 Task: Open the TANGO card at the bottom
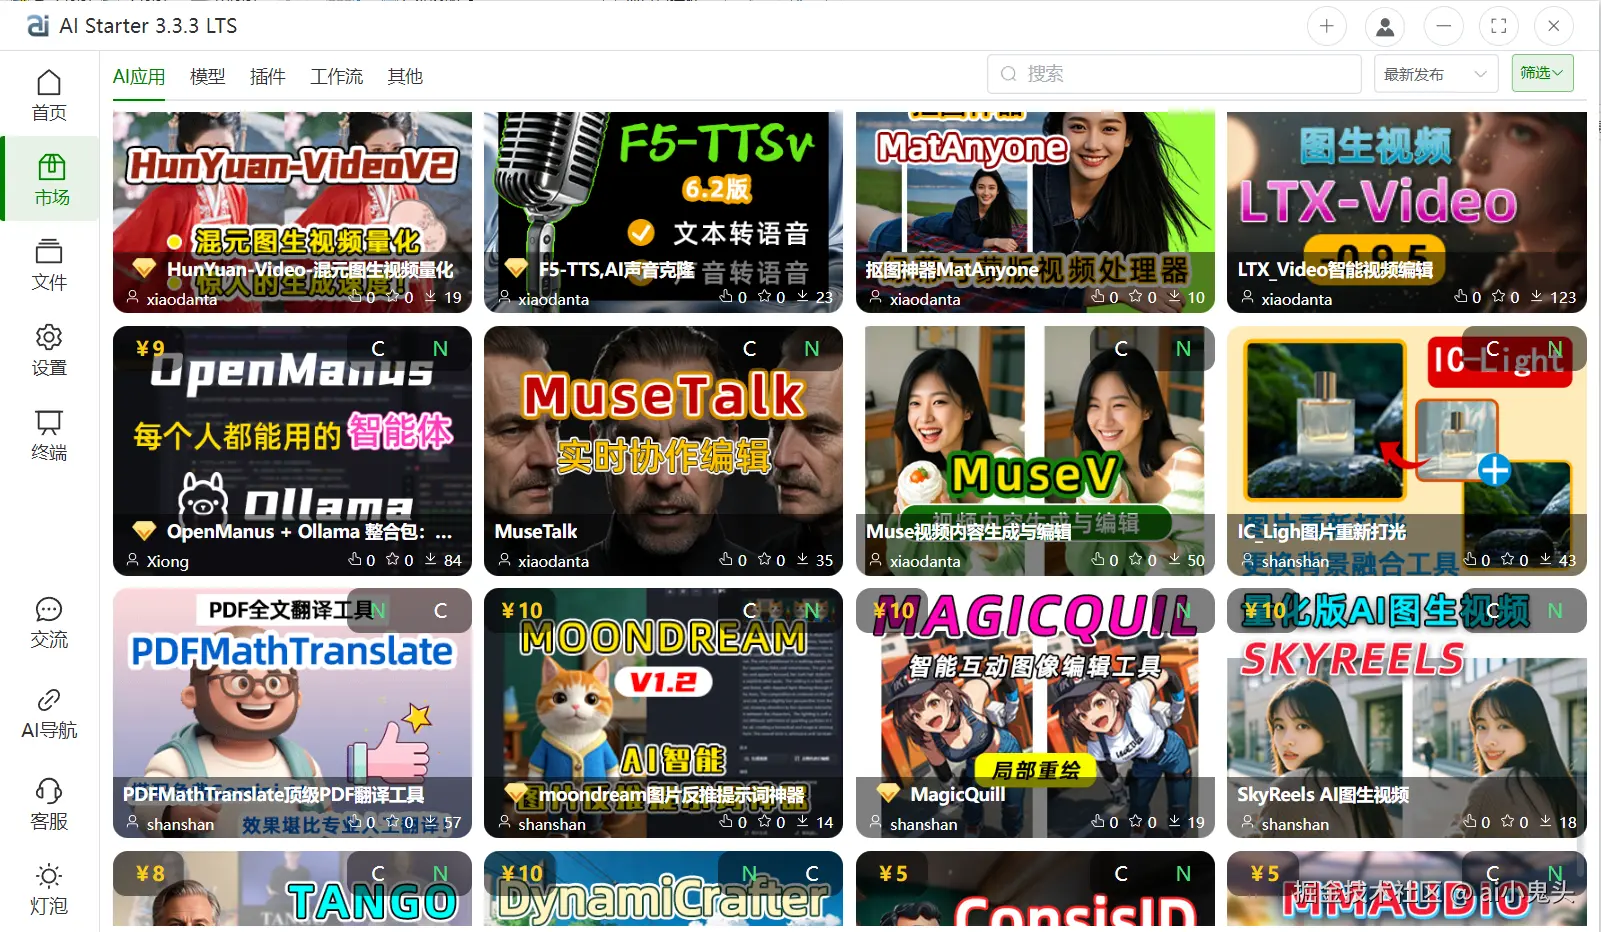292,889
